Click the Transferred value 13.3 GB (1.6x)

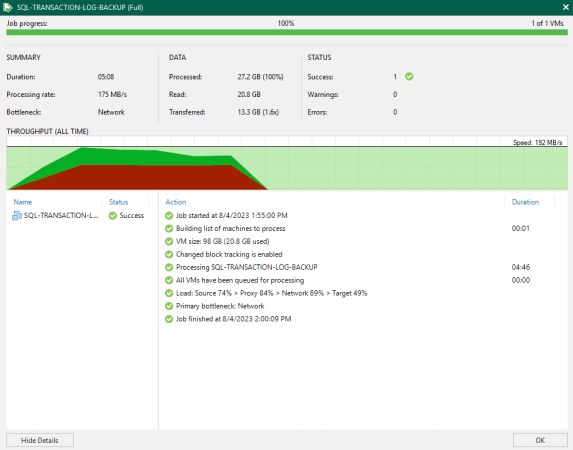pos(258,112)
